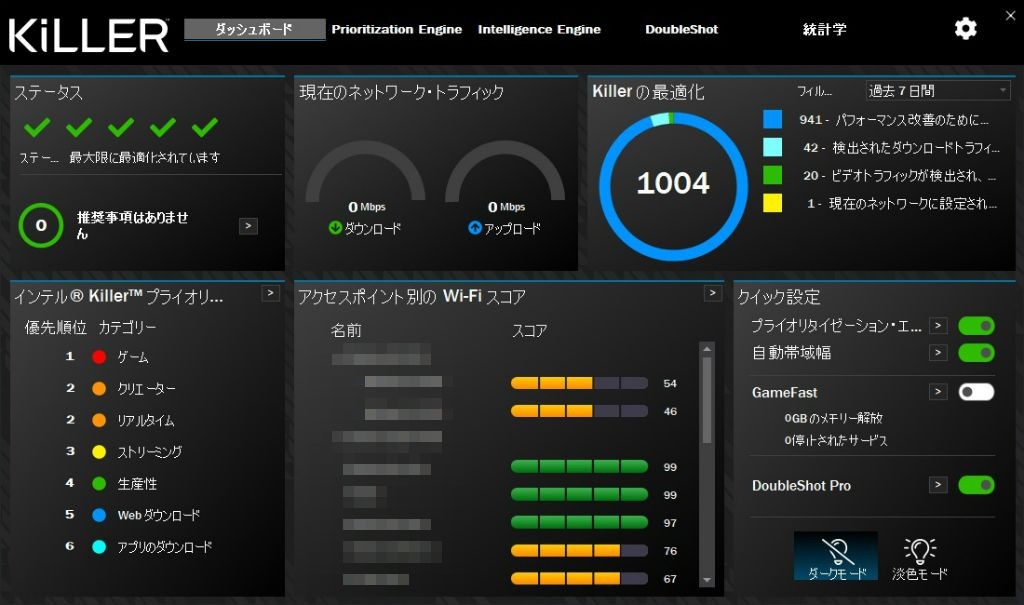Viewport: 1024px width, 605px height.
Task: Click the KiLLER logo
Action: 88,35
